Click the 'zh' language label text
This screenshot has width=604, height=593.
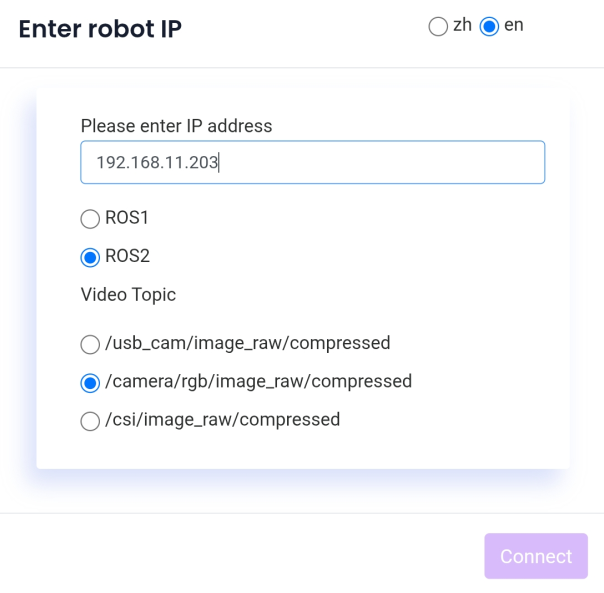point(462,25)
